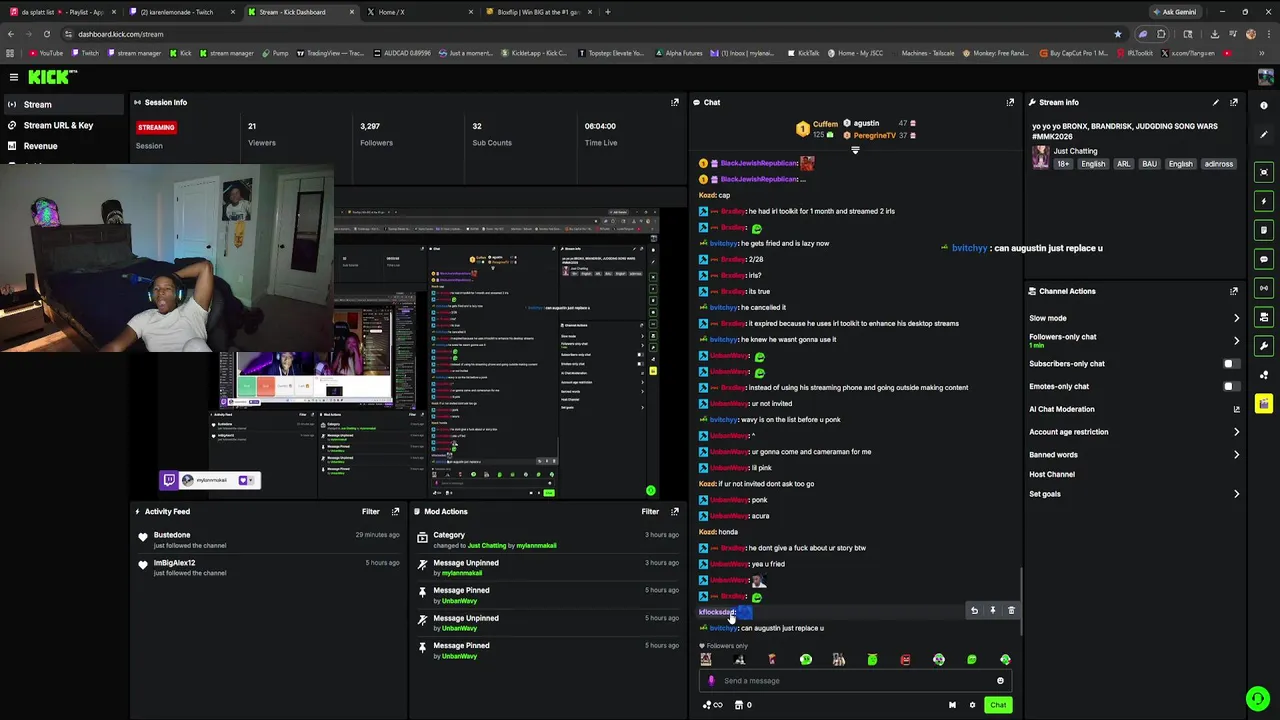Toggle Emotes-only chat switch
1280x720 pixels.
click(x=1231, y=386)
